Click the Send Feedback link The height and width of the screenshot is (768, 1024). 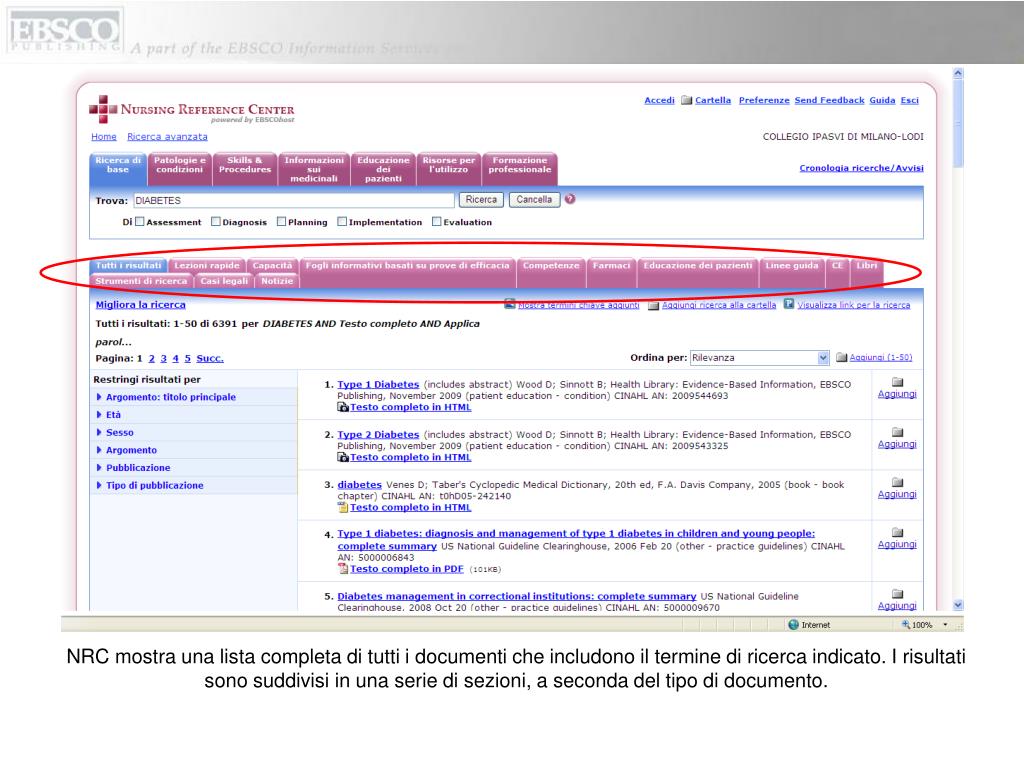(x=829, y=101)
